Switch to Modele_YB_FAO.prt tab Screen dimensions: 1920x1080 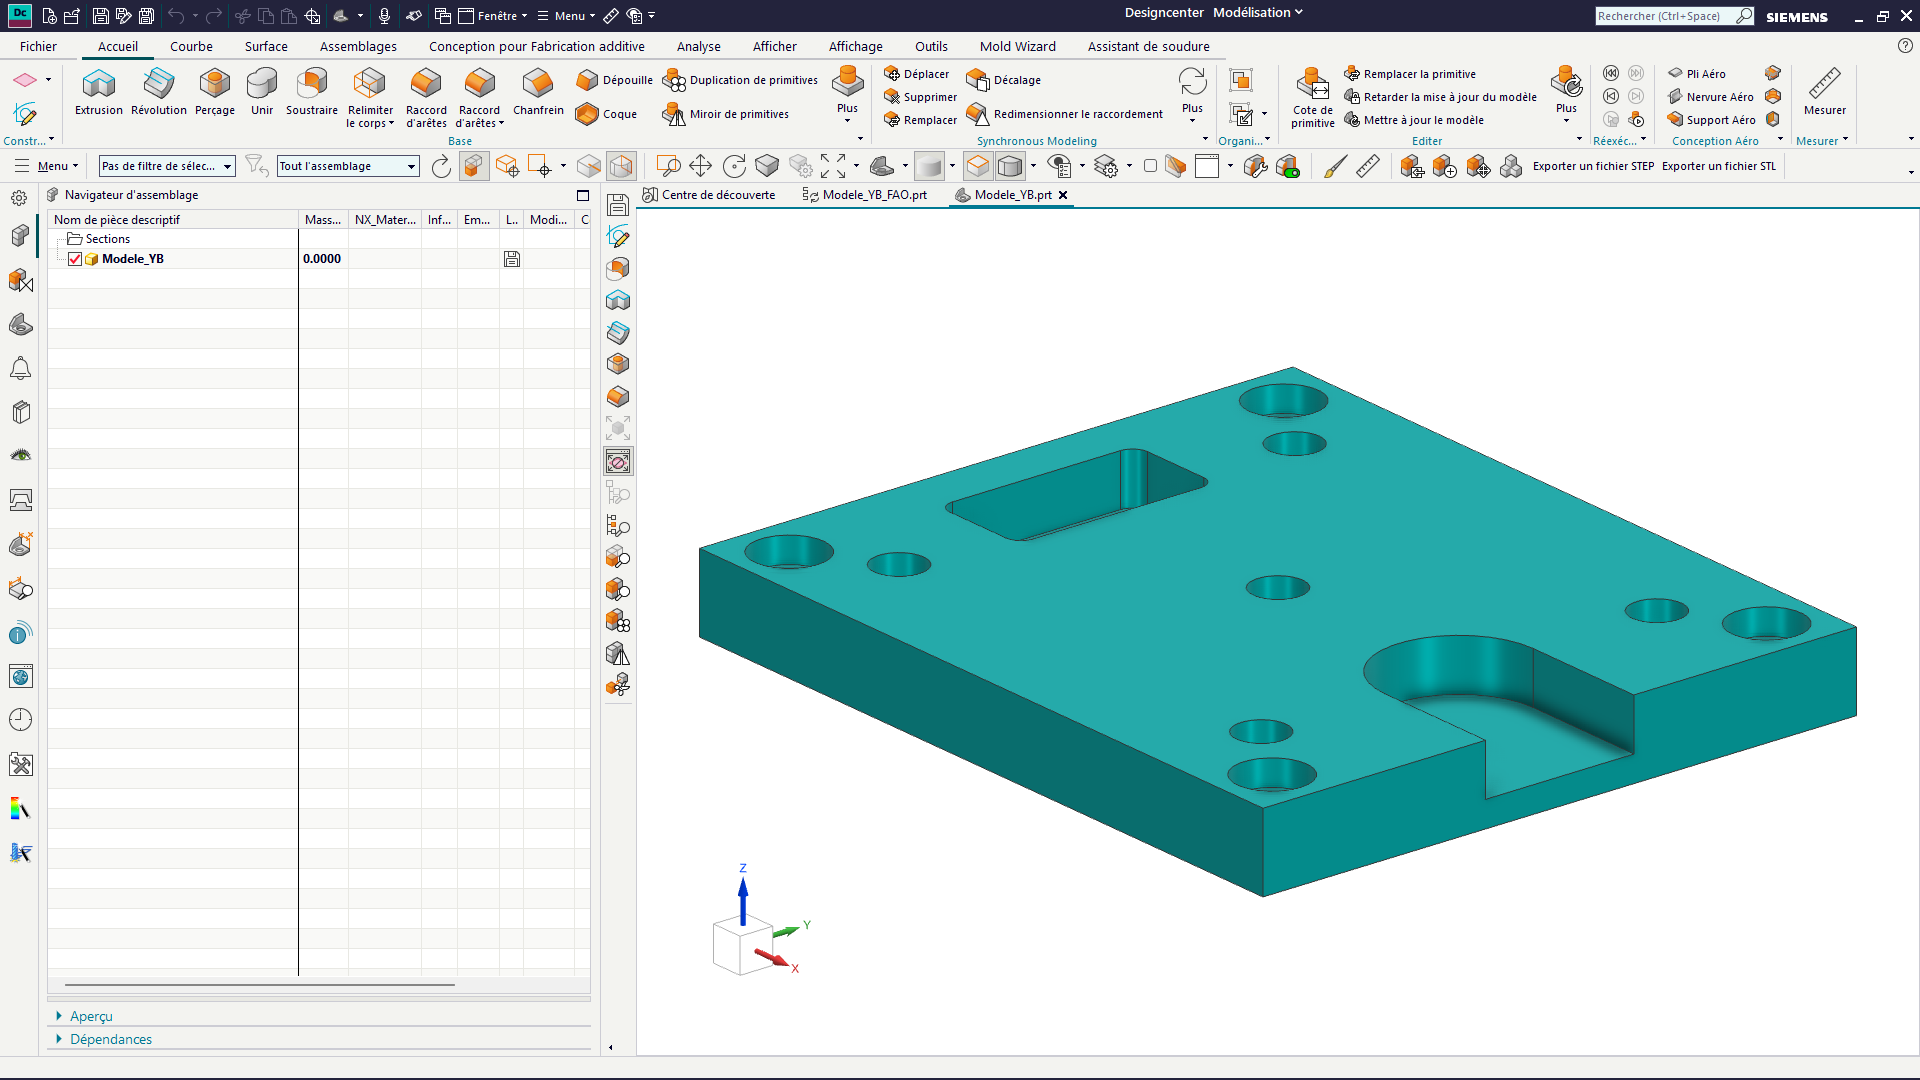(x=865, y=195)
